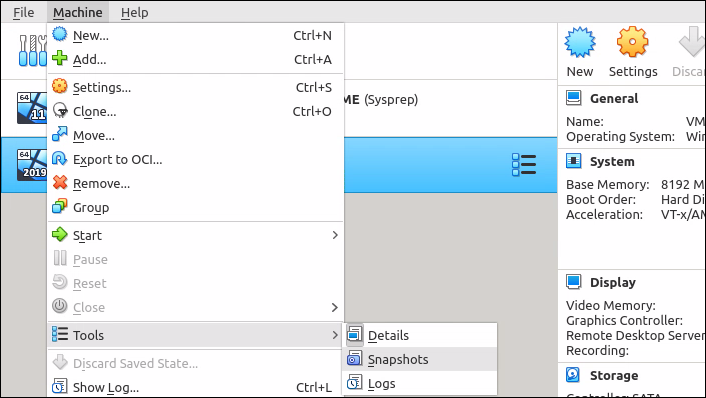Open the File menu
This screenshot has height=398, width=706.
pos(23,12)
